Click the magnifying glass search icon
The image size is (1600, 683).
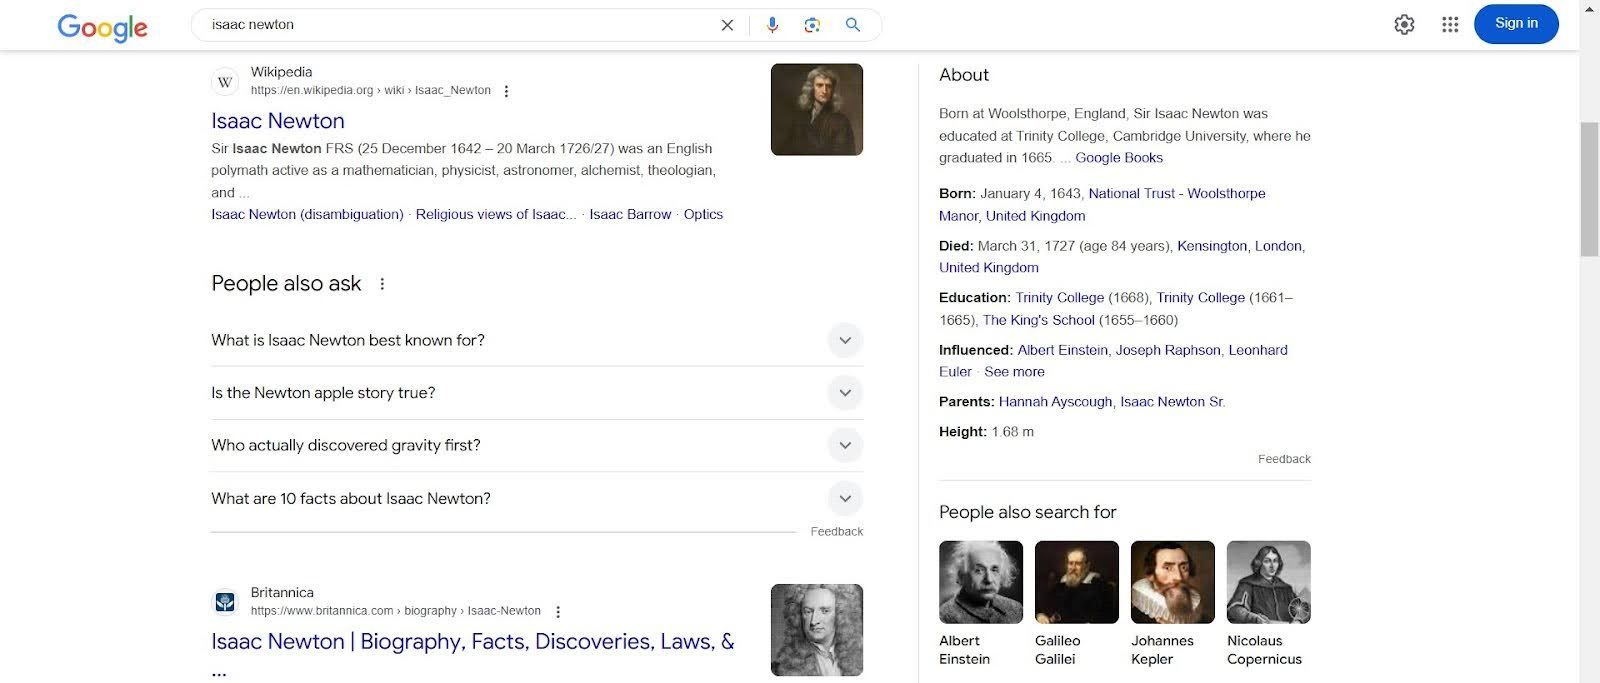click(x=853, y=25)
